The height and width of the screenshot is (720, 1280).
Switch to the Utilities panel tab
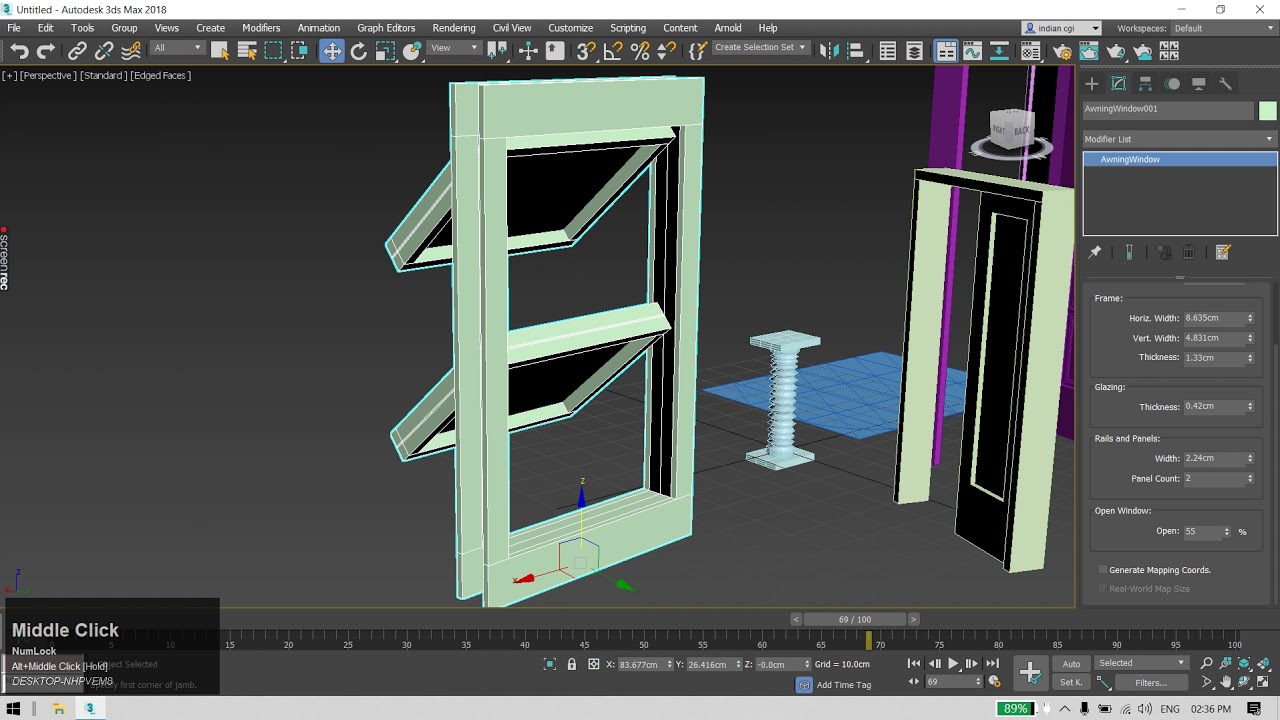pos(1225,84)
